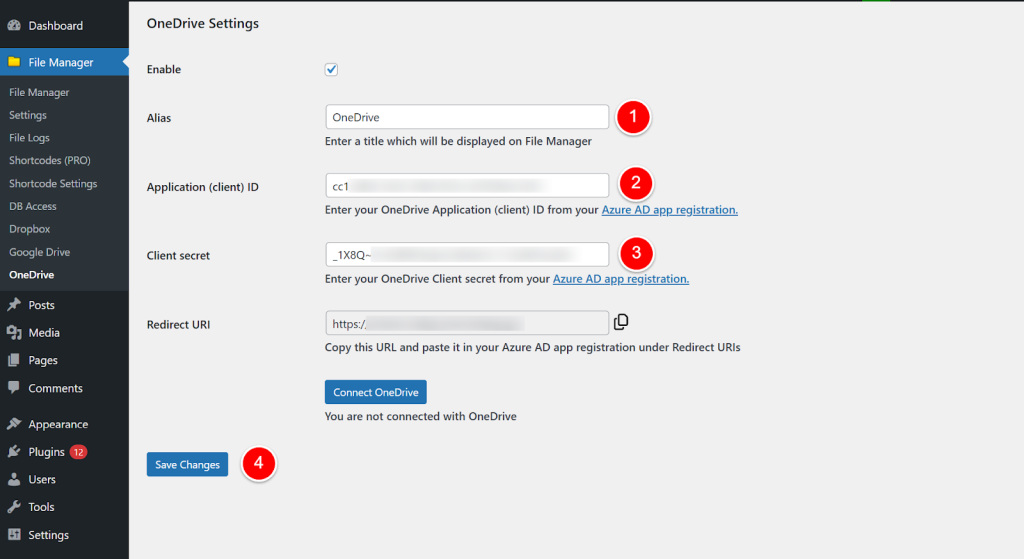Viewport: 1024px width, 559px height.
Task: Open DB Access submenu
Action: click(33, 206)
